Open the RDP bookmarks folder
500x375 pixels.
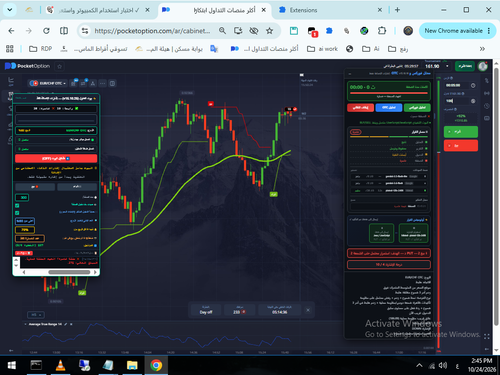[41, 49]
